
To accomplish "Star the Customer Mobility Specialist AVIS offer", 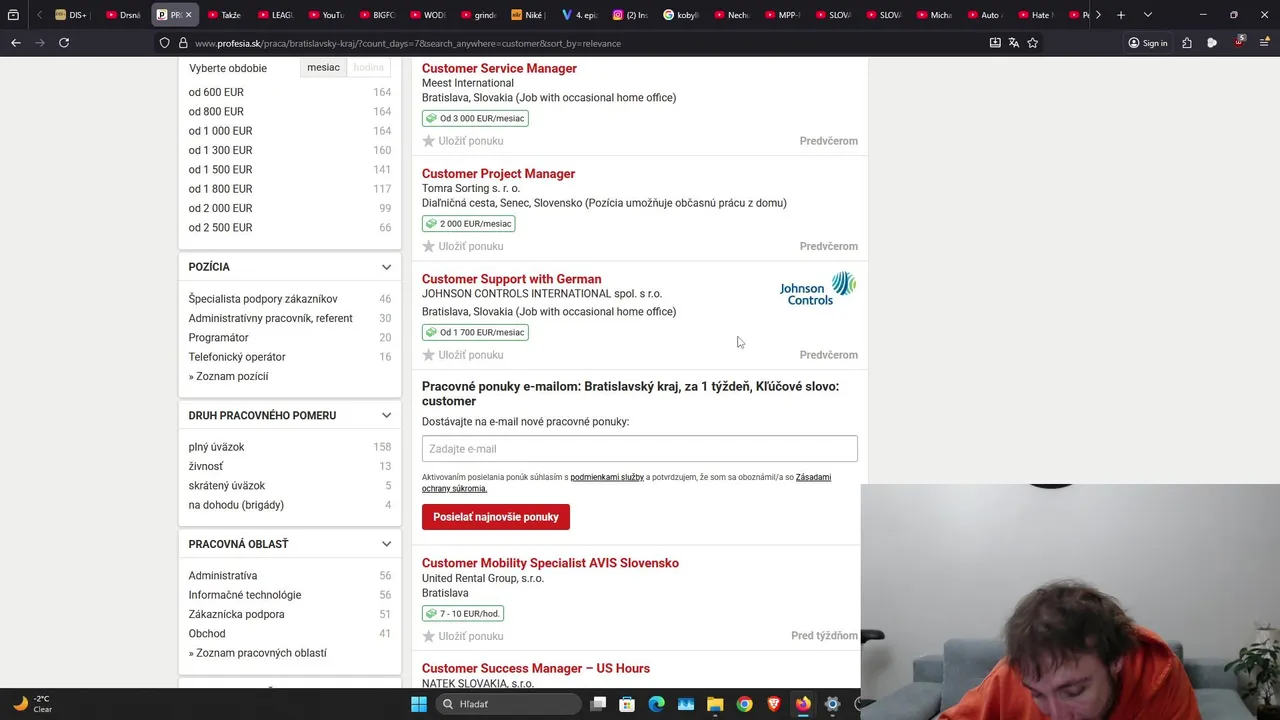I will tap(429, 636).
